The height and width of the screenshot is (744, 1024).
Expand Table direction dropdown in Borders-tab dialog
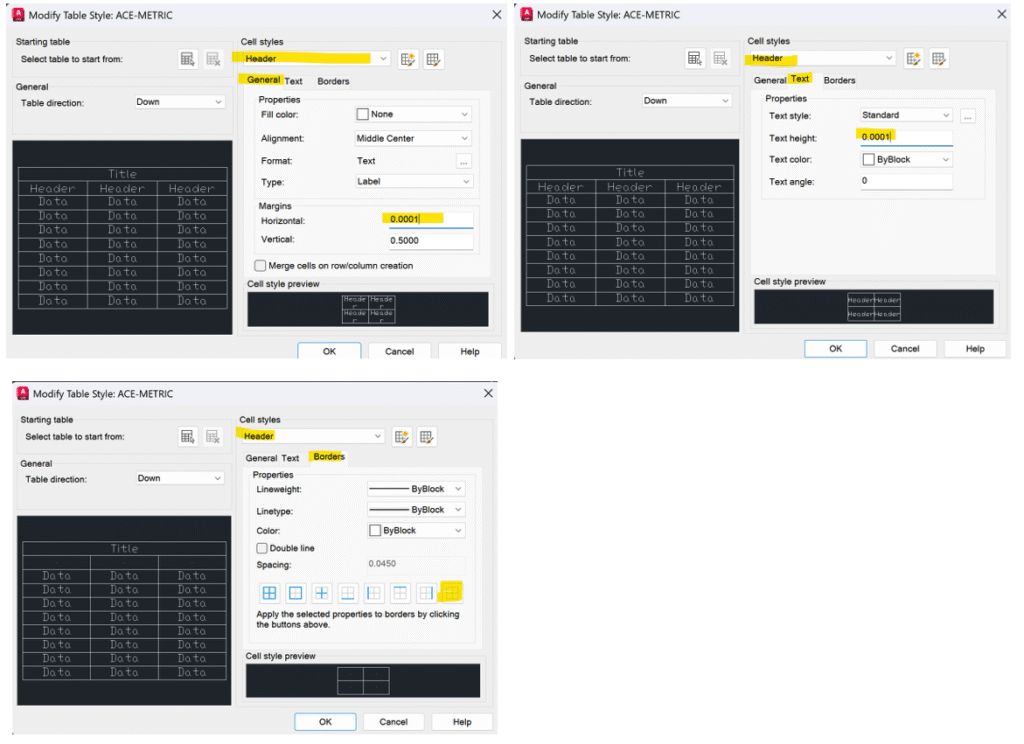pyautogui.click(x=180, y=478)
